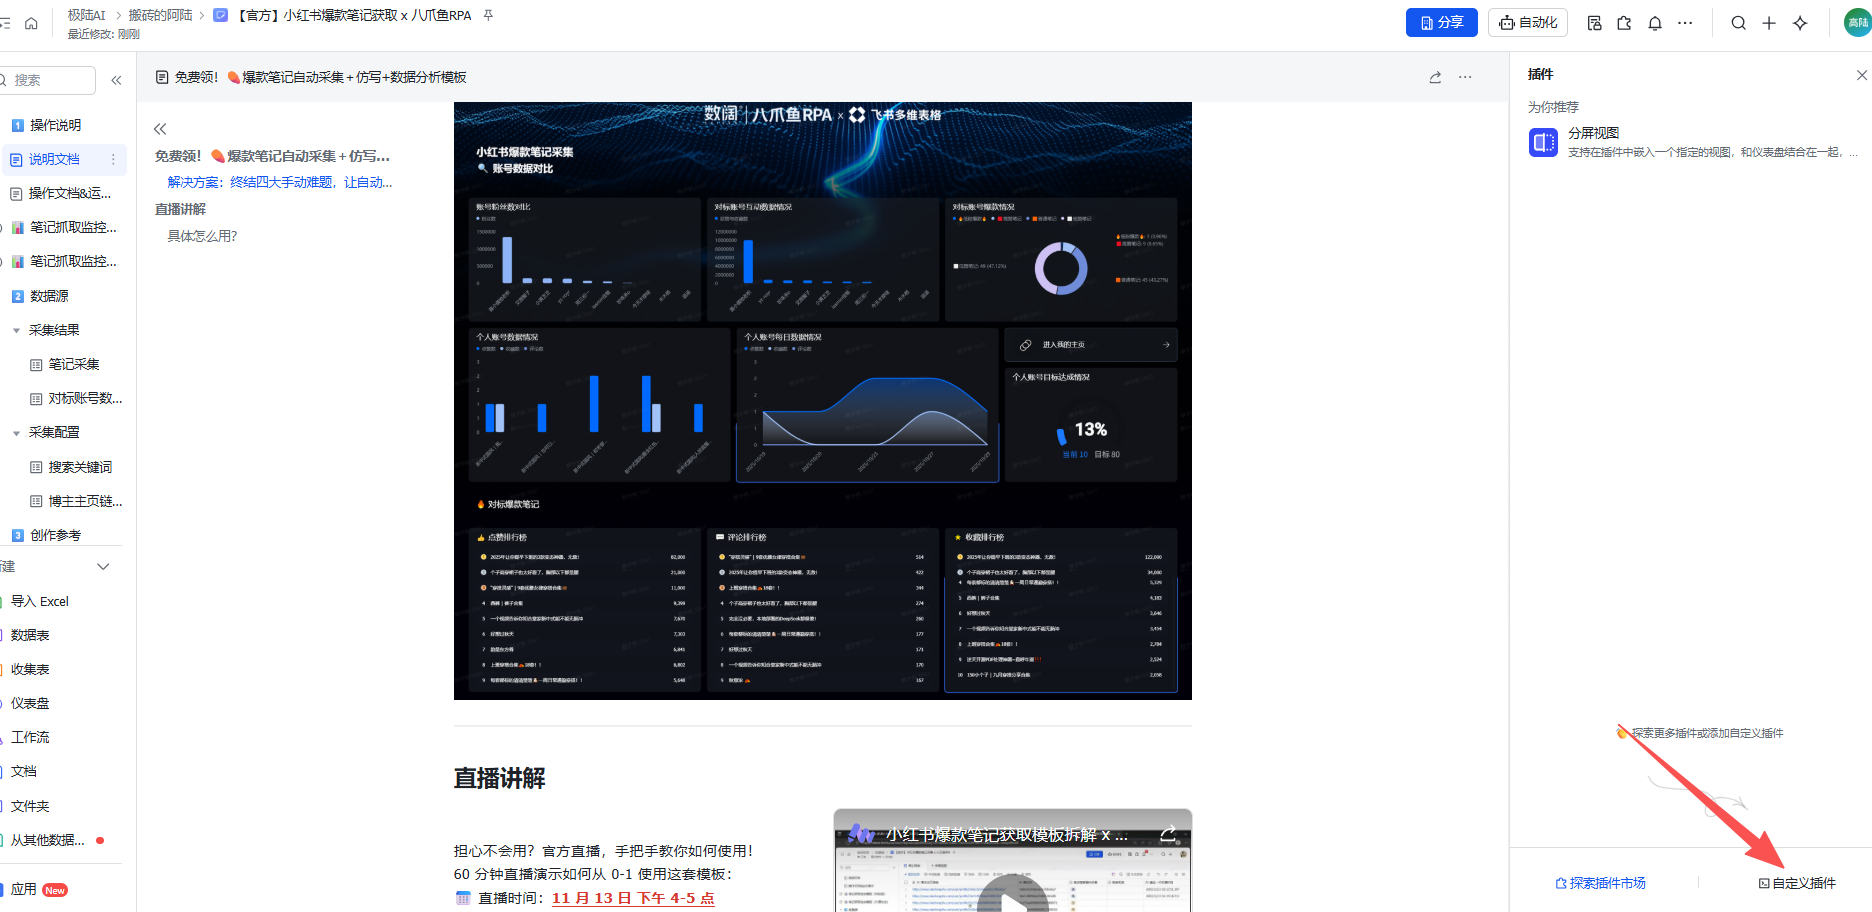The image size is (1872, 912).
Task: Open notifications bell icon
Action: coord(1655,23)
